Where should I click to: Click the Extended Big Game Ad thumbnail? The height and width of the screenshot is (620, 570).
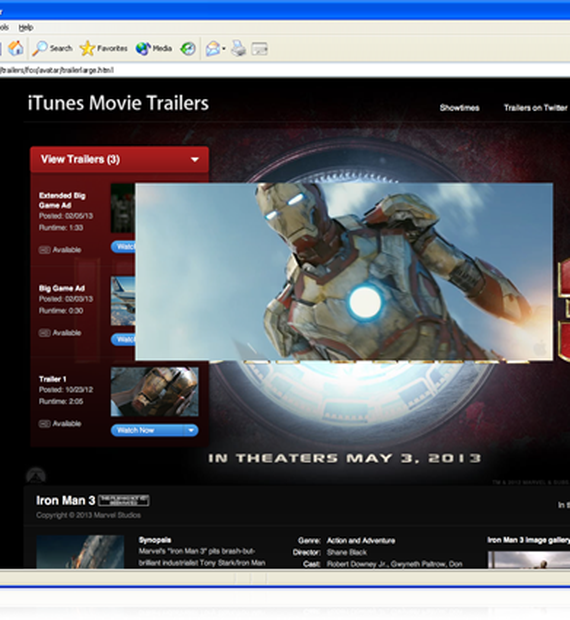point(123,208)
